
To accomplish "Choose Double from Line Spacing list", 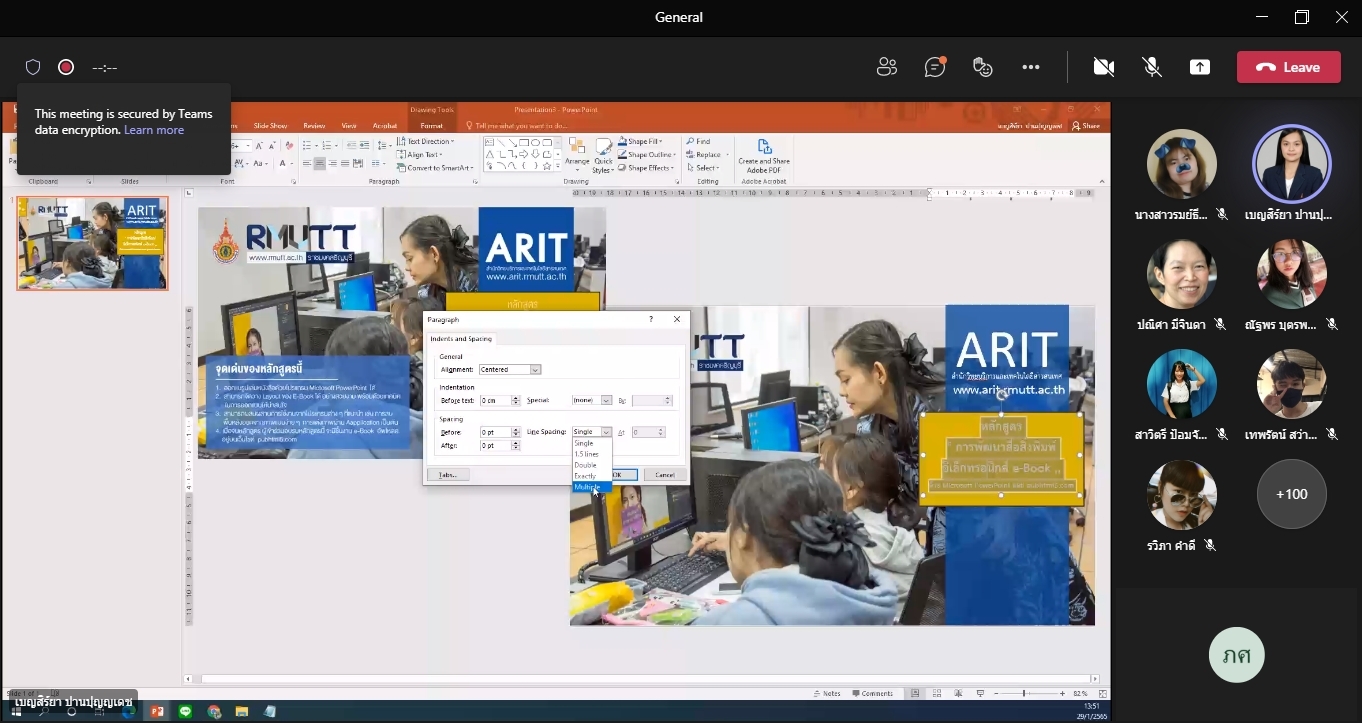I will click(592, 465).
